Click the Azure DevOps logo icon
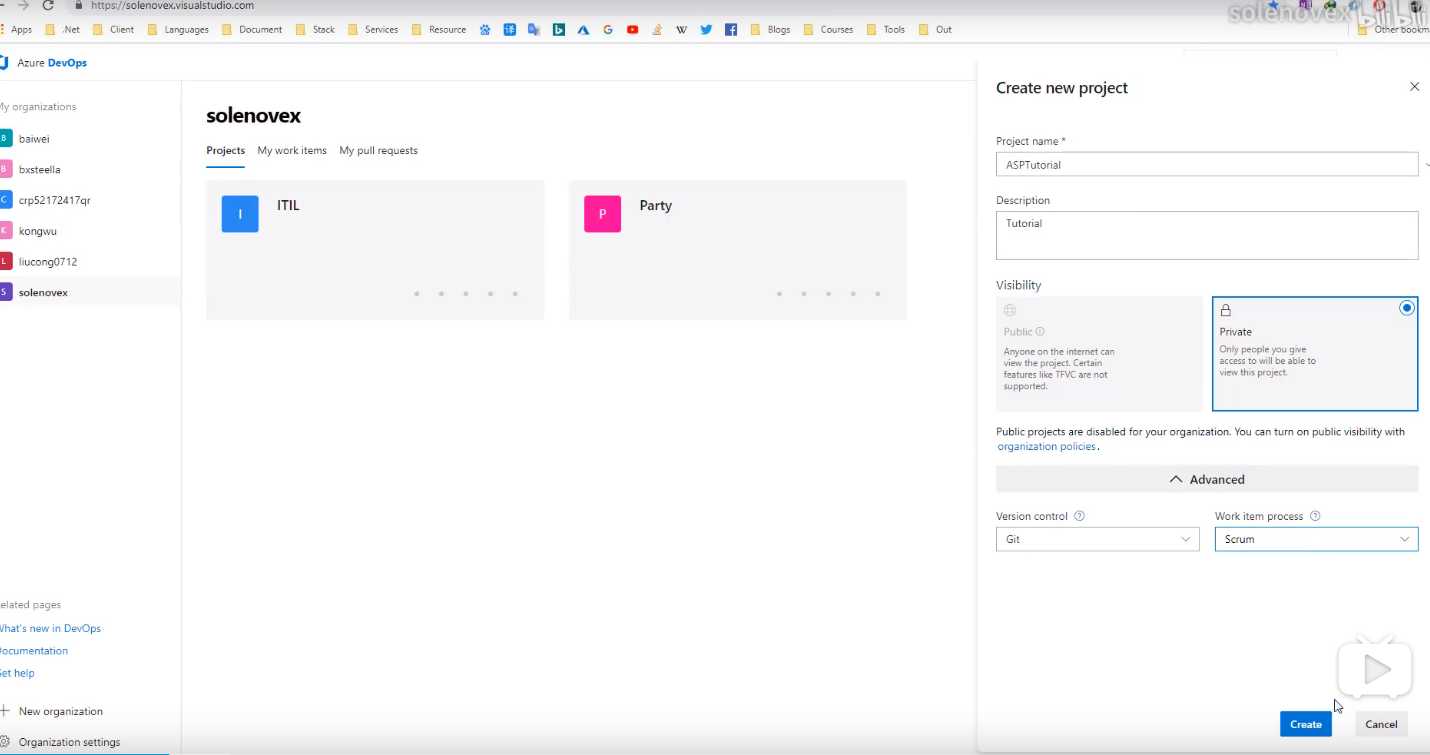This screenshot has height=755, width=1430. pos(4,63)
